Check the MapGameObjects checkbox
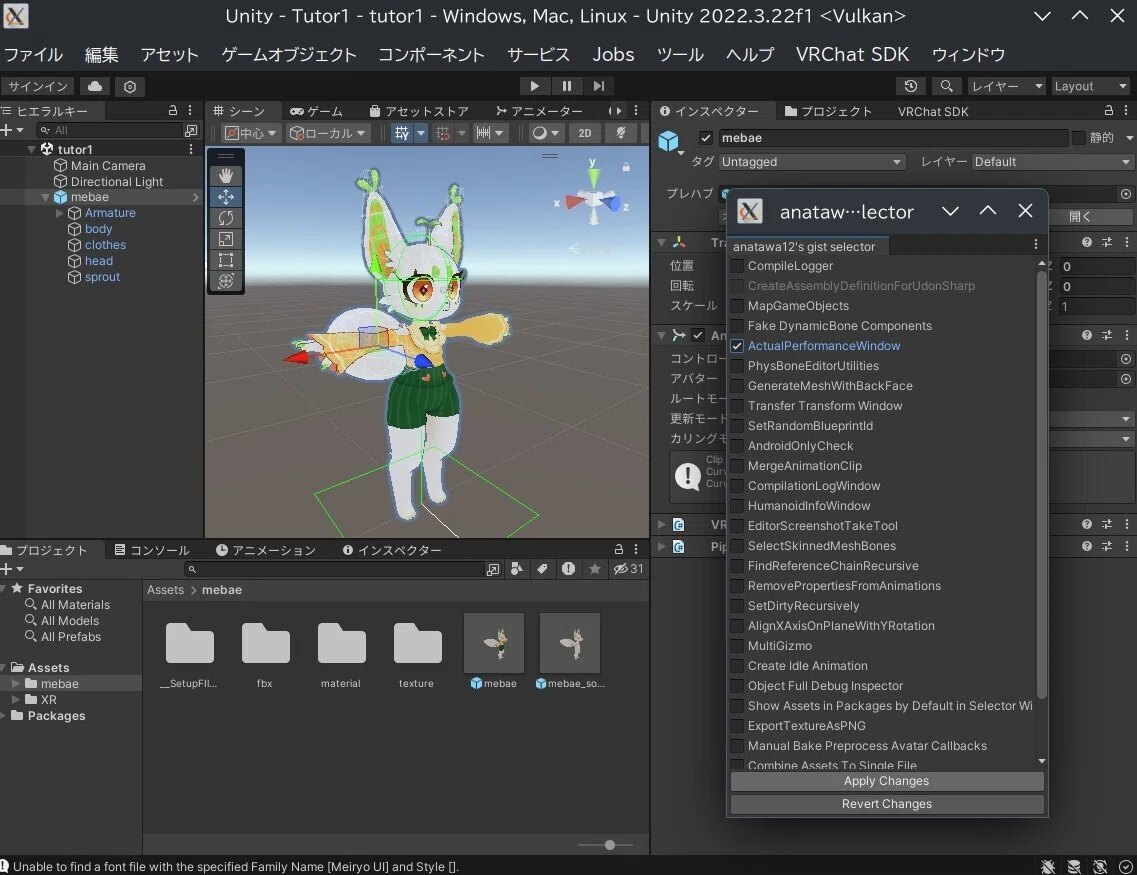 [737, 306]
